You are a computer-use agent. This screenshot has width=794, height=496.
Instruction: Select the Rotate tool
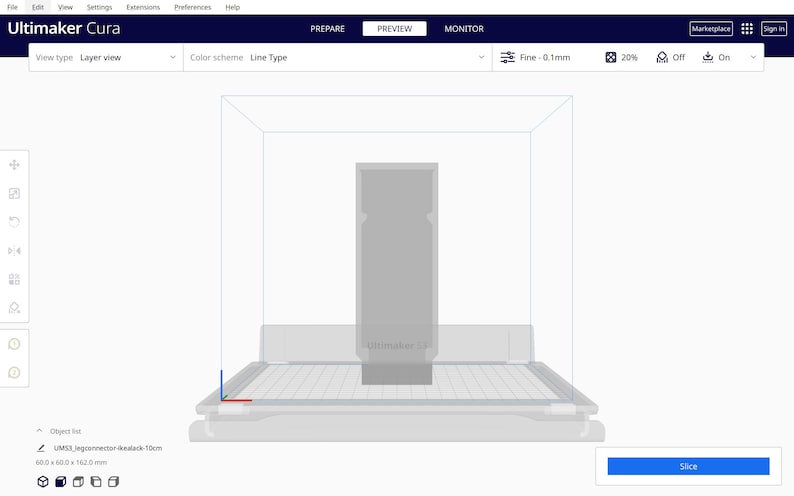[x=14, y=222]
